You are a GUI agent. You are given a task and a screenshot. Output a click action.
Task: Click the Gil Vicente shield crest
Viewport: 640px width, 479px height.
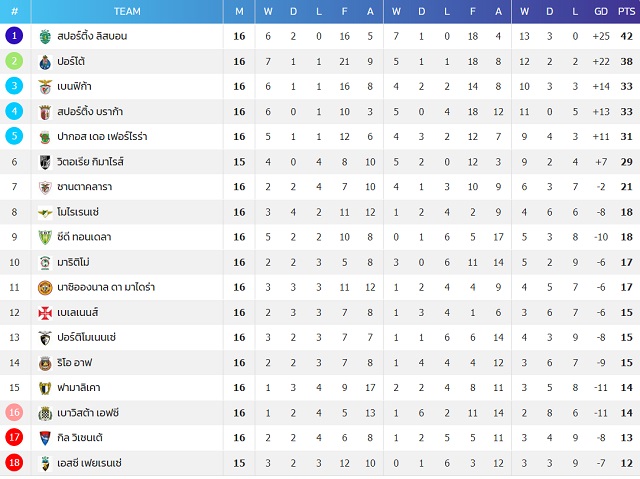pos(45,438)
